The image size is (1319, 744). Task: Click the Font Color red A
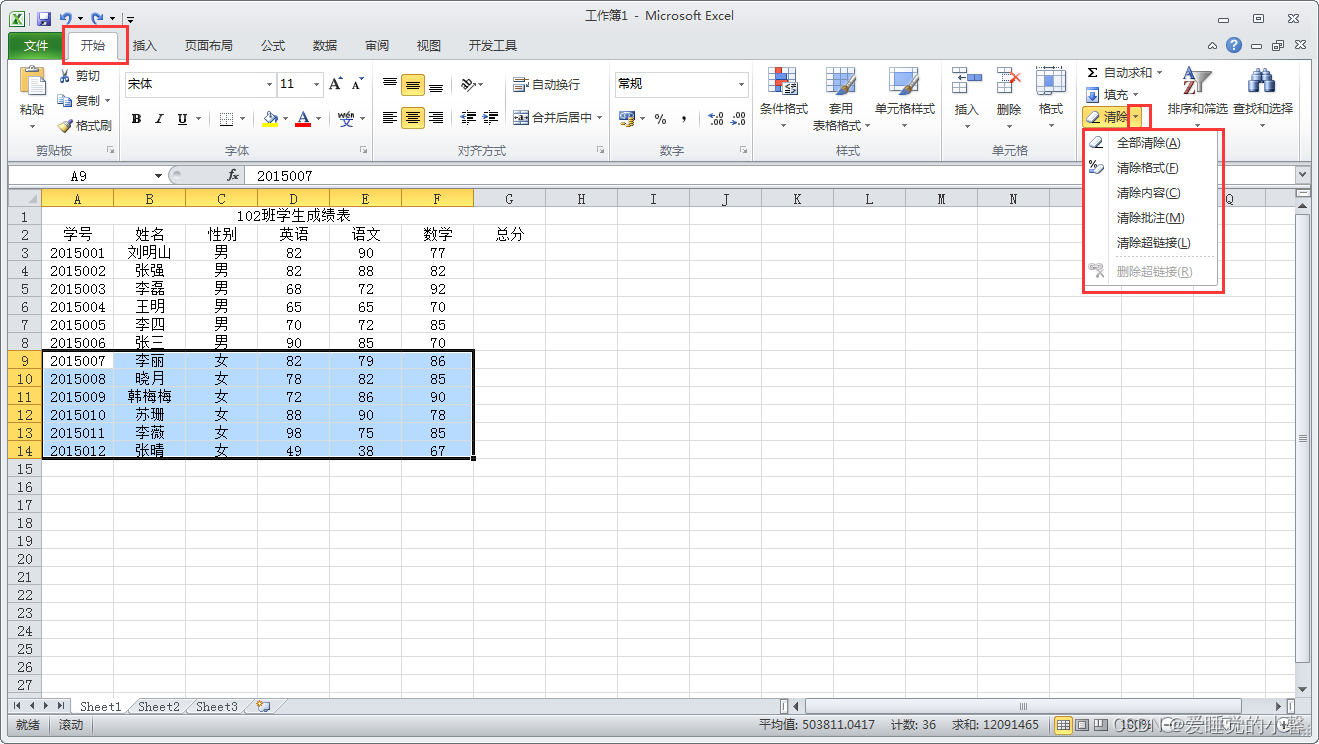pos(303,119)
